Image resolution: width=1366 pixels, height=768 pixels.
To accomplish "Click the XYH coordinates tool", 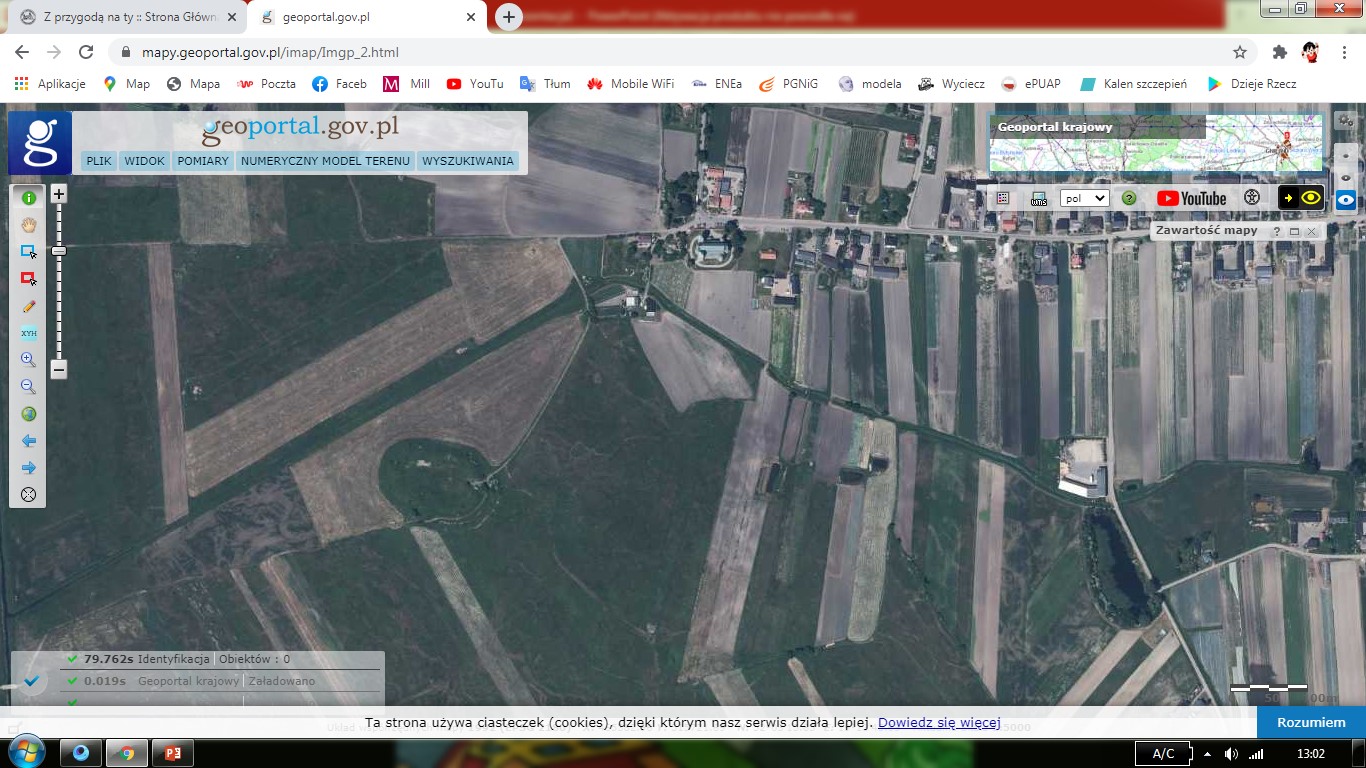I will (28, 333).
